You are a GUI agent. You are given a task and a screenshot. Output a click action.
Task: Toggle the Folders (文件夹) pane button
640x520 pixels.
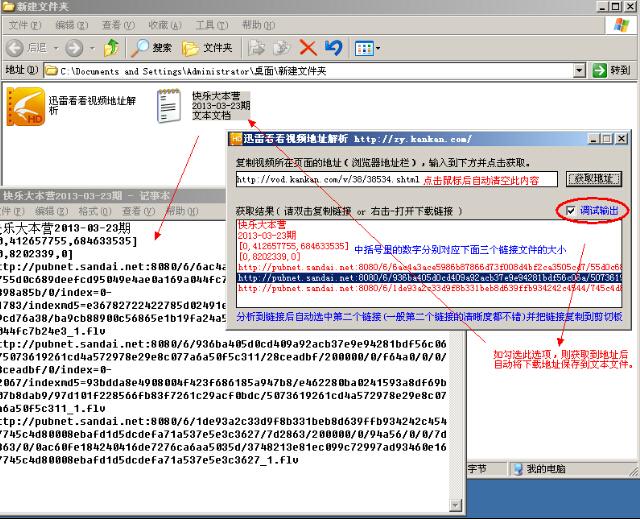[x=209, y=47]
